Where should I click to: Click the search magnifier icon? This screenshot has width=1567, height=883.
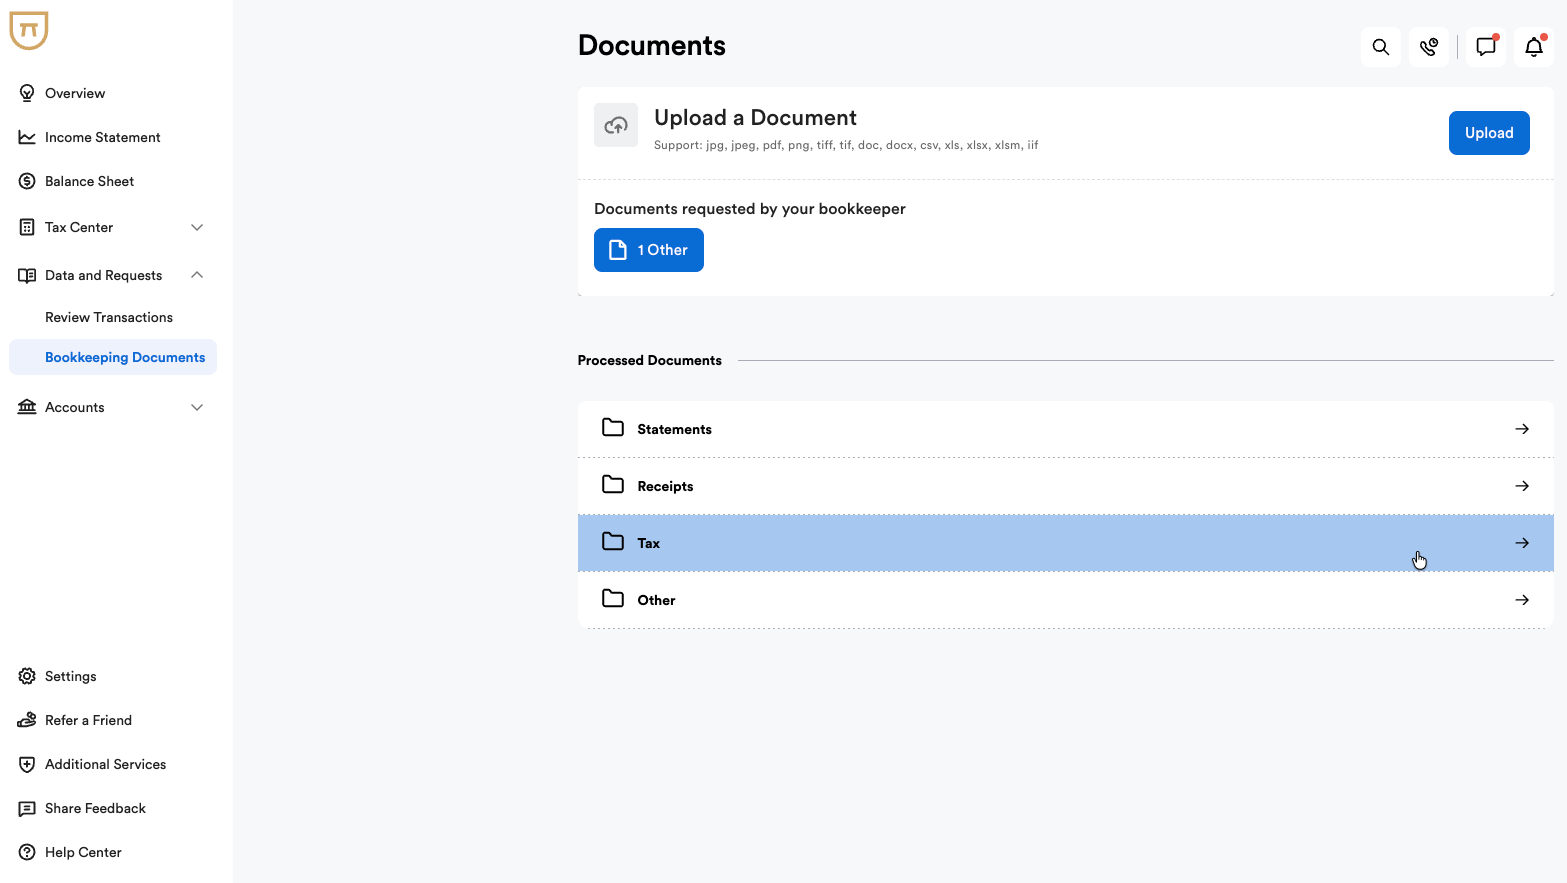1380,47
